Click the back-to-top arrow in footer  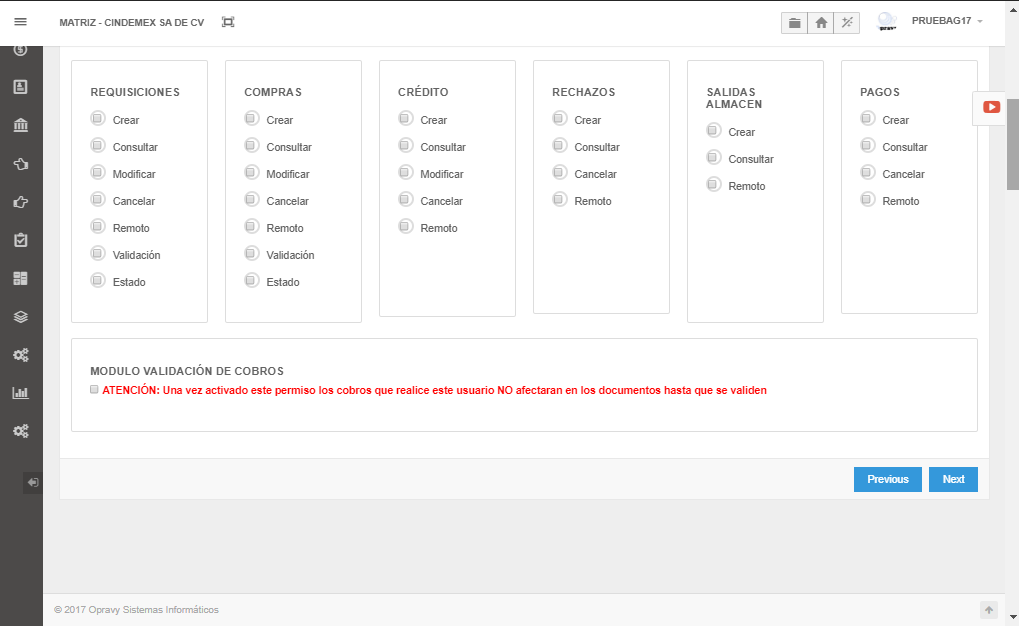click(989, 610)
